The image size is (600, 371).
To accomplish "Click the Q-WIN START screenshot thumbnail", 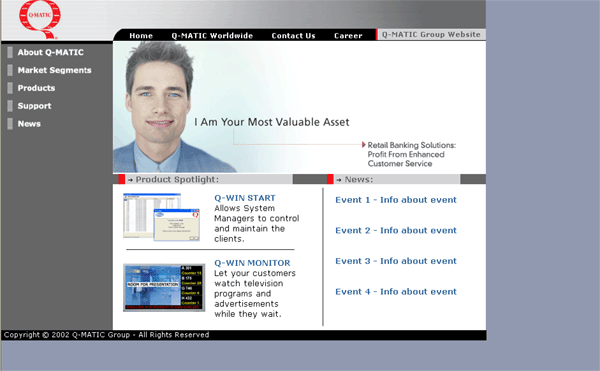I will click(161, 217).
